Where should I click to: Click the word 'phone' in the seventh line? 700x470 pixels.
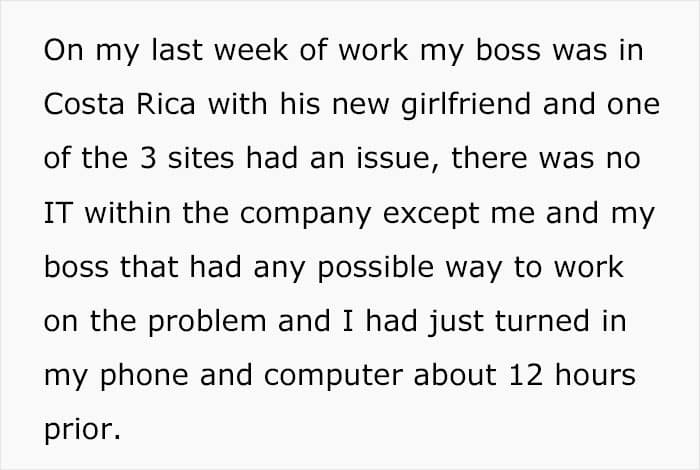(x=144, y=376)
